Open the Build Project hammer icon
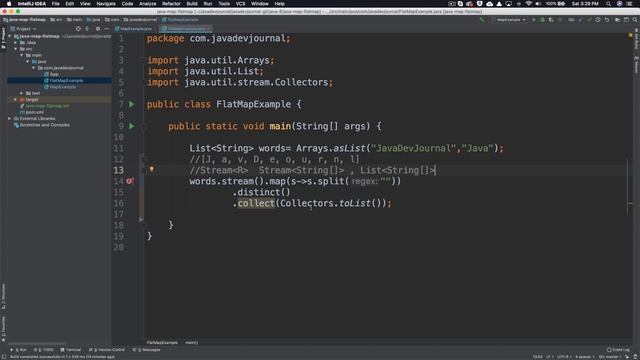 (x=482, y=20)
